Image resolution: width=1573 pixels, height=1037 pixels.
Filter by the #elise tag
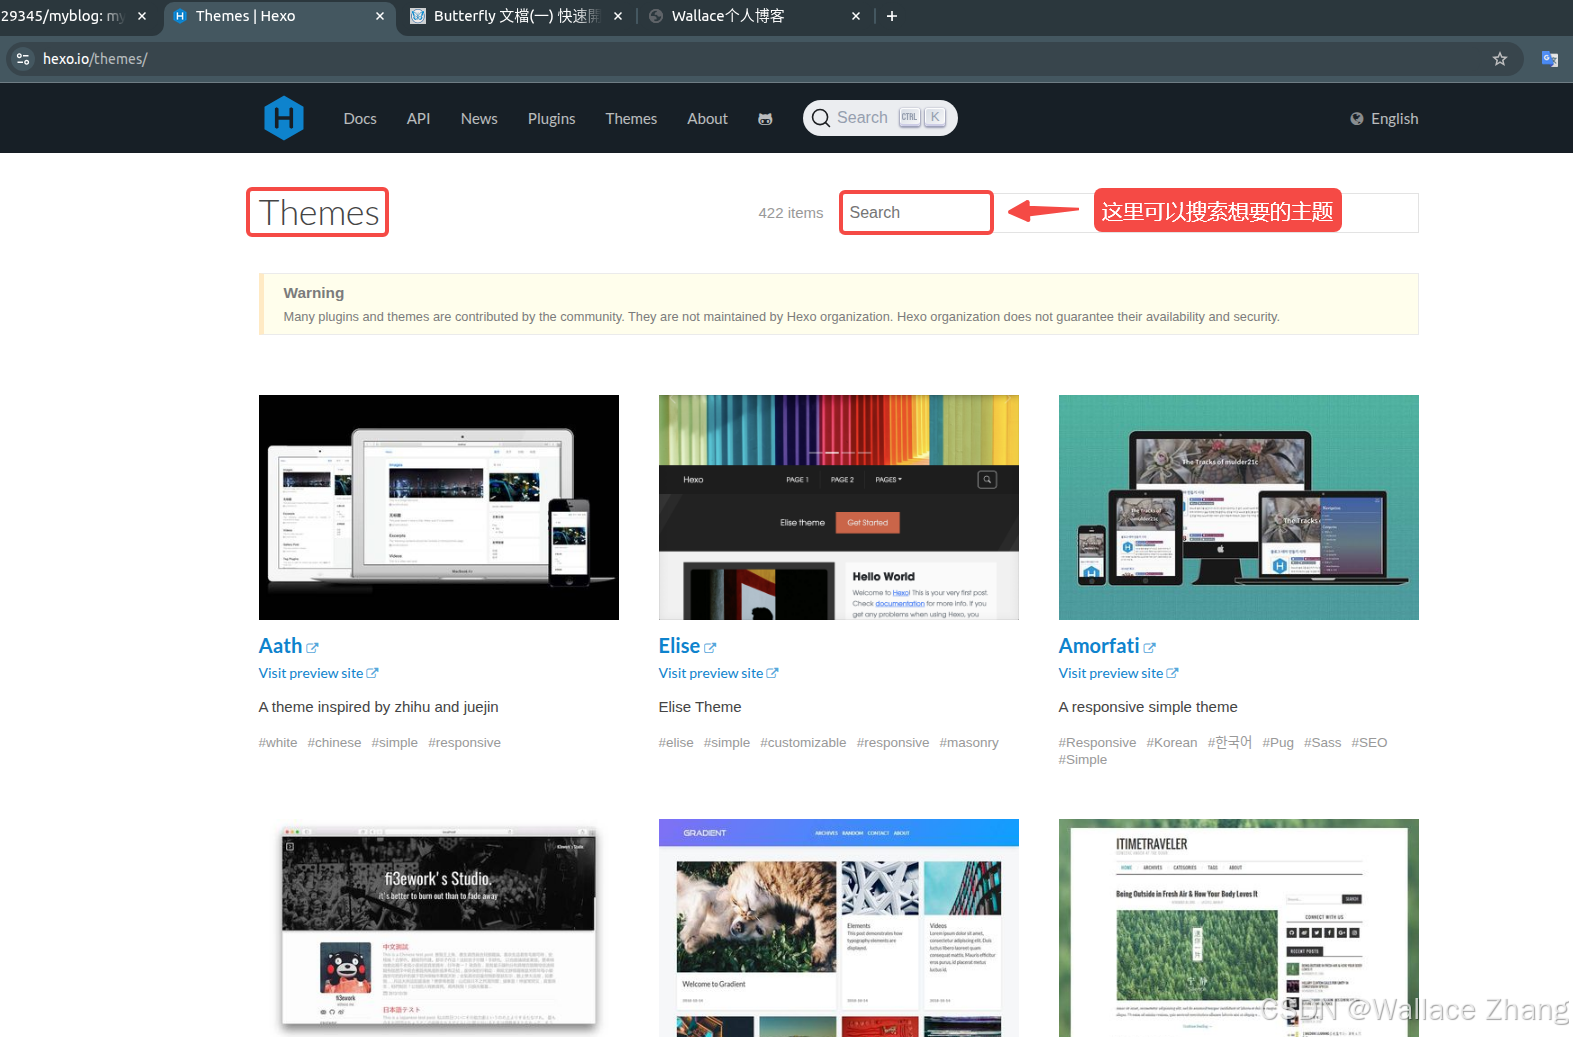(676, 742)
